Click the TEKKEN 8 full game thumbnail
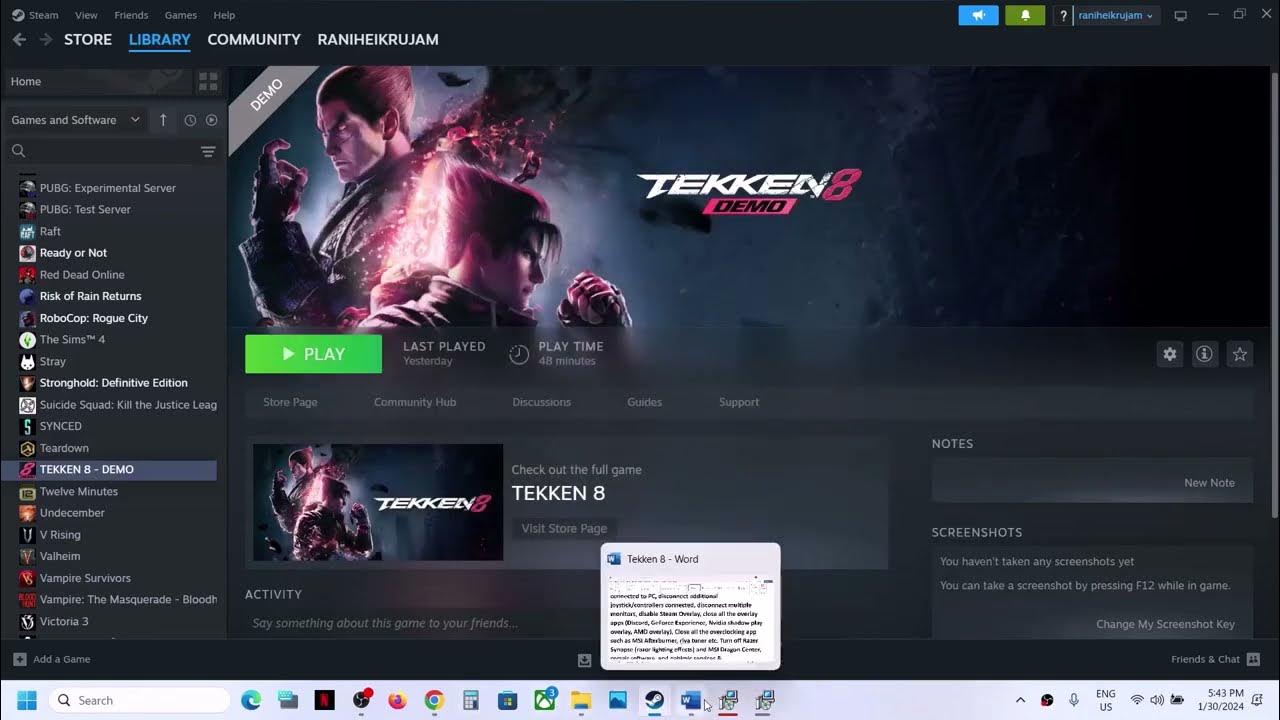 [x=378, y=502]
